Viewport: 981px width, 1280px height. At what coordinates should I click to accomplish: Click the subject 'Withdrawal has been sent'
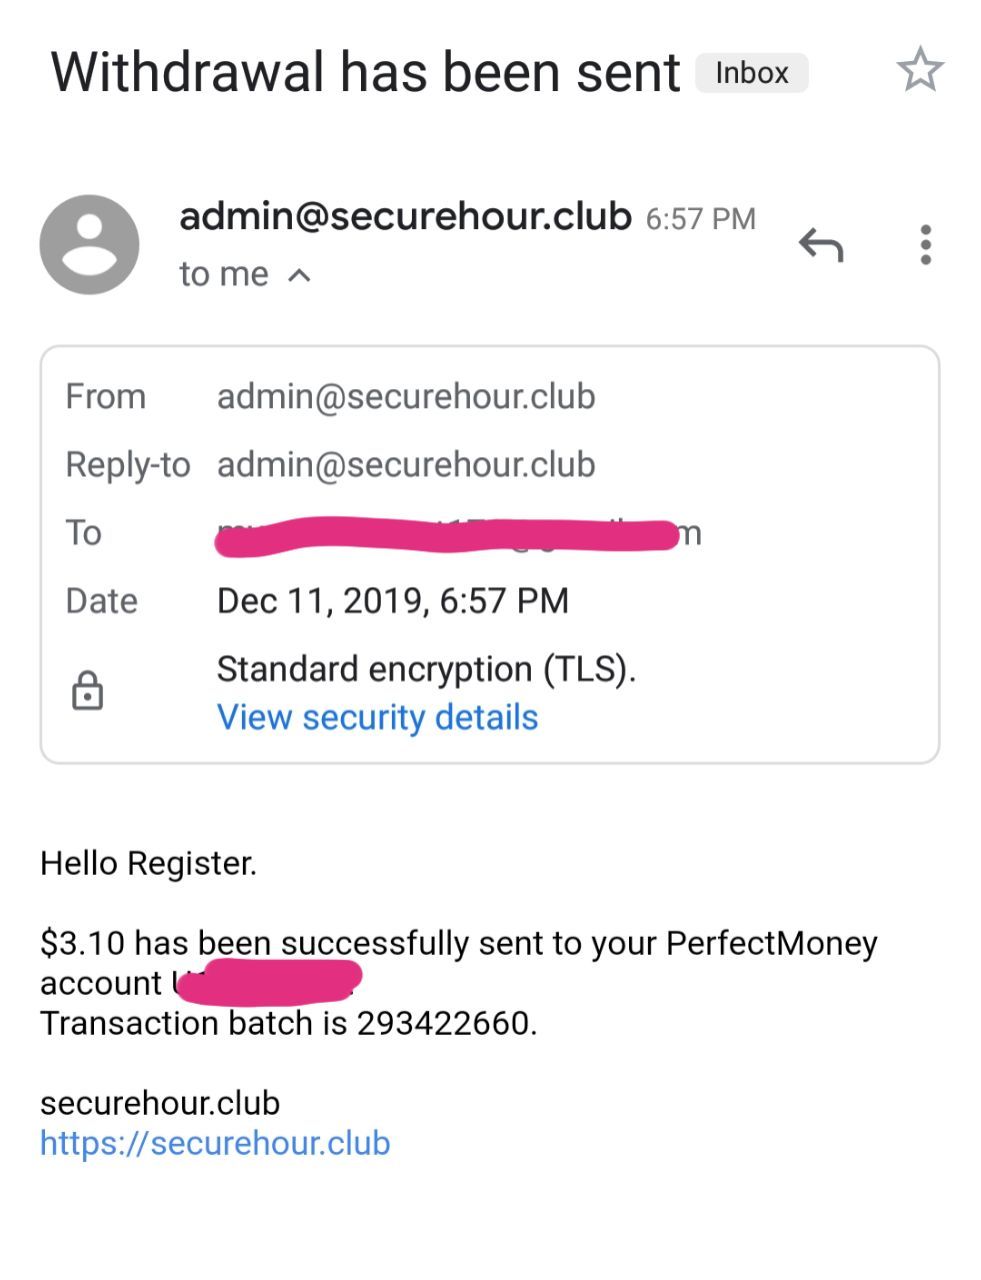(365, 73)
